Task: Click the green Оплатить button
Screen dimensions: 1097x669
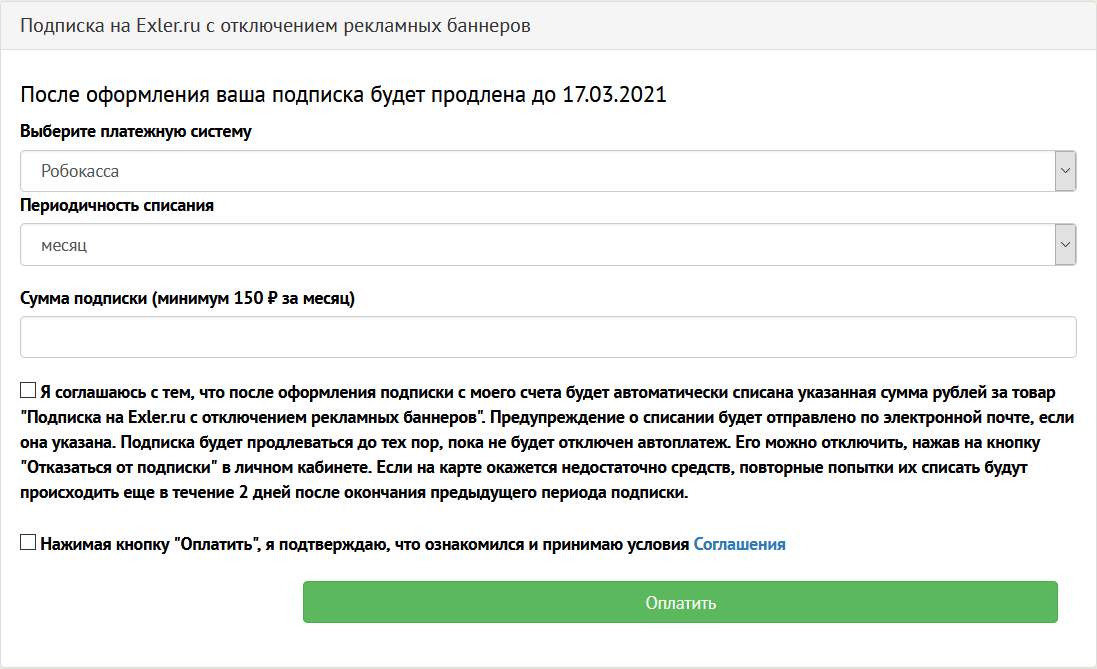Action: (x=680, y=602)
